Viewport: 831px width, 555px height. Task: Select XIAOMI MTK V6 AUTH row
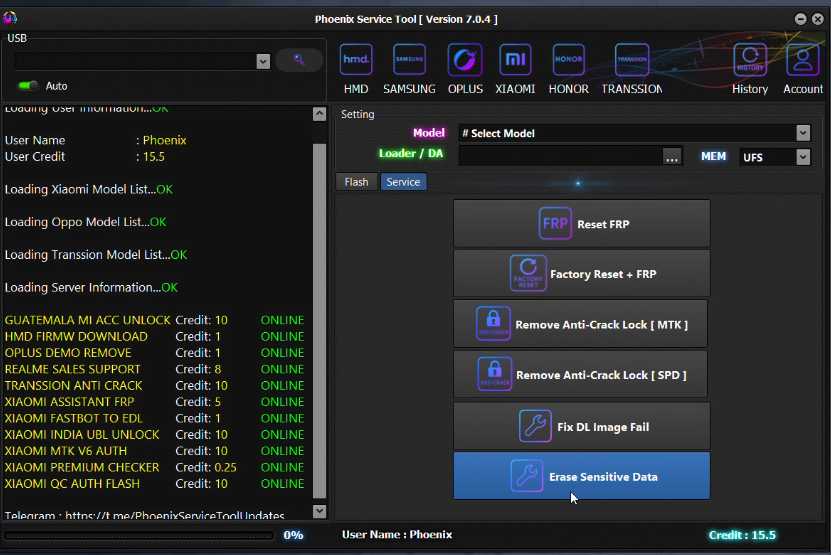pyautogui.click(x=154, y=451)
